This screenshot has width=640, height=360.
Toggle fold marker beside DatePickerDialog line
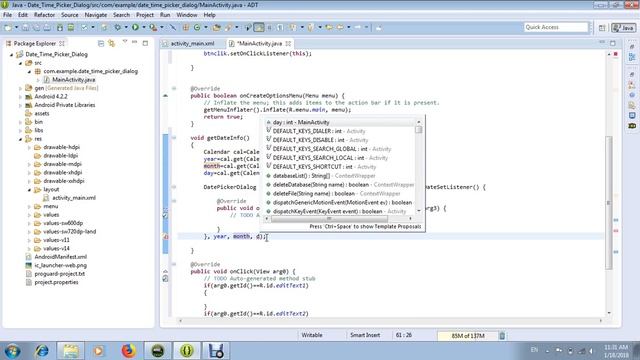pyautogui.click(x=174, y=187)
